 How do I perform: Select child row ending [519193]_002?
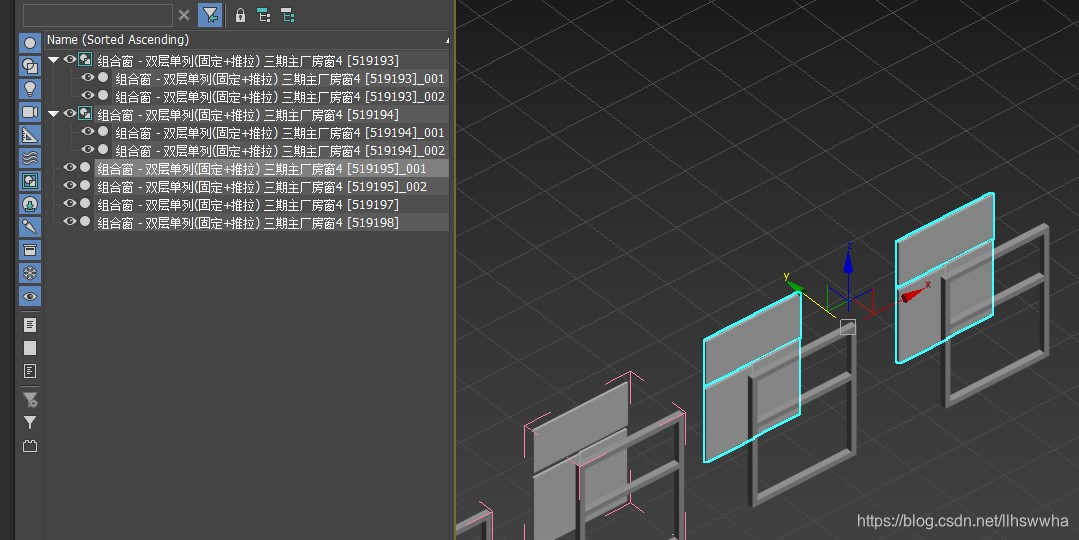[279, 96]
